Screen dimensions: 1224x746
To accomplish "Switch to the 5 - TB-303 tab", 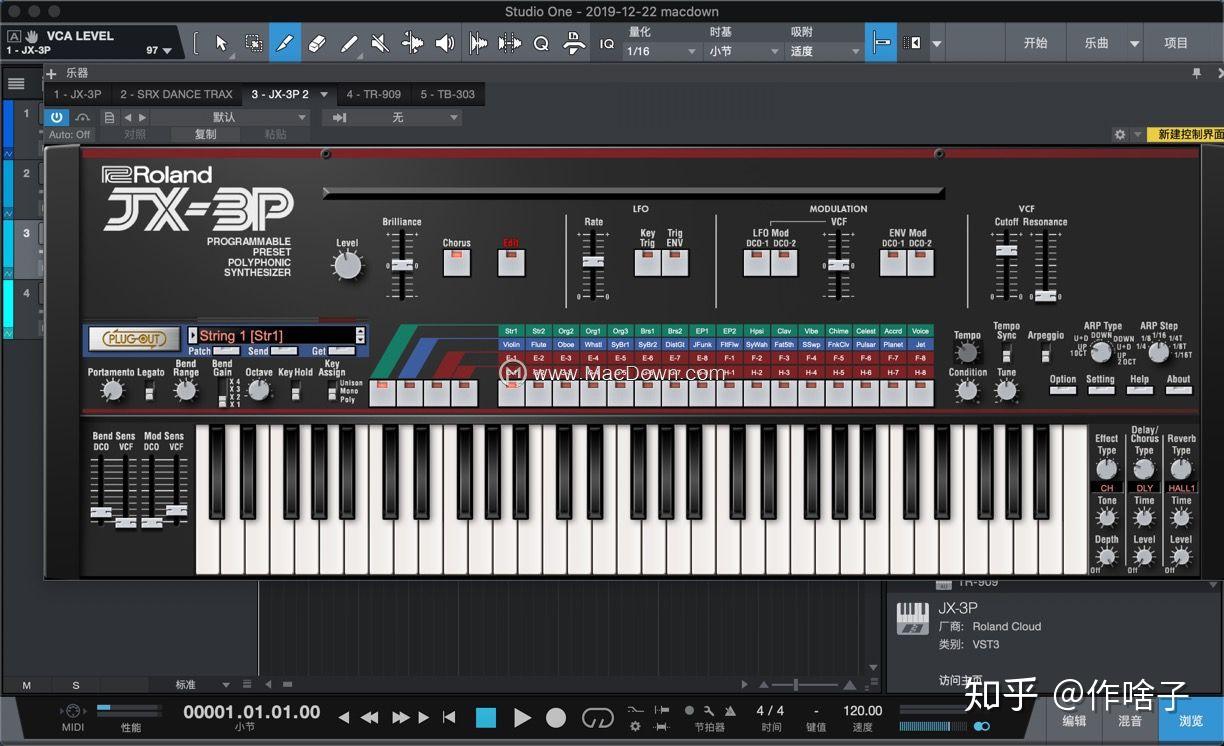I will (447, 94).
